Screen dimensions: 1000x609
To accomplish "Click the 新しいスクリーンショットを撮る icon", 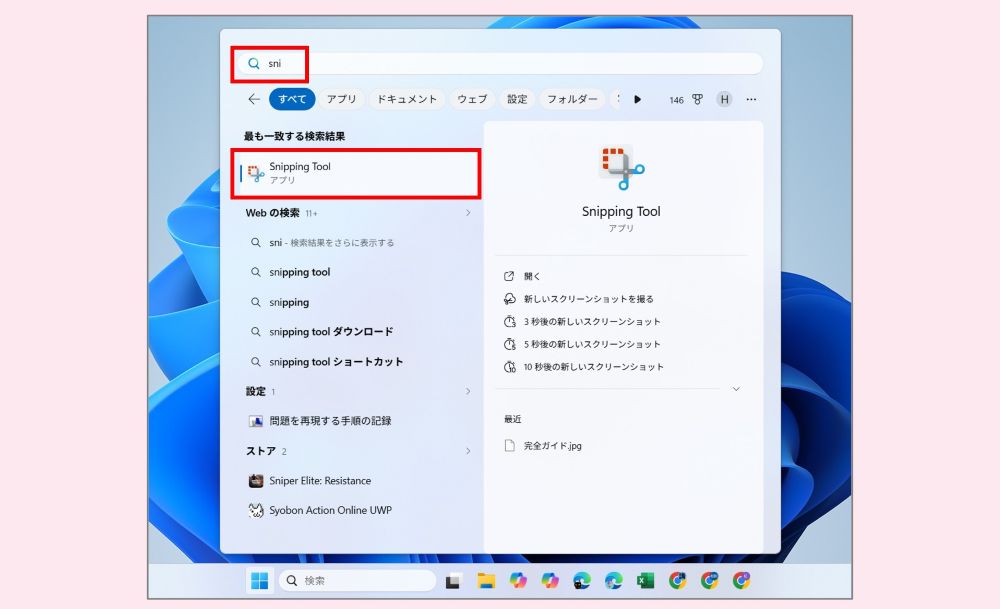I will click(509, 298).
